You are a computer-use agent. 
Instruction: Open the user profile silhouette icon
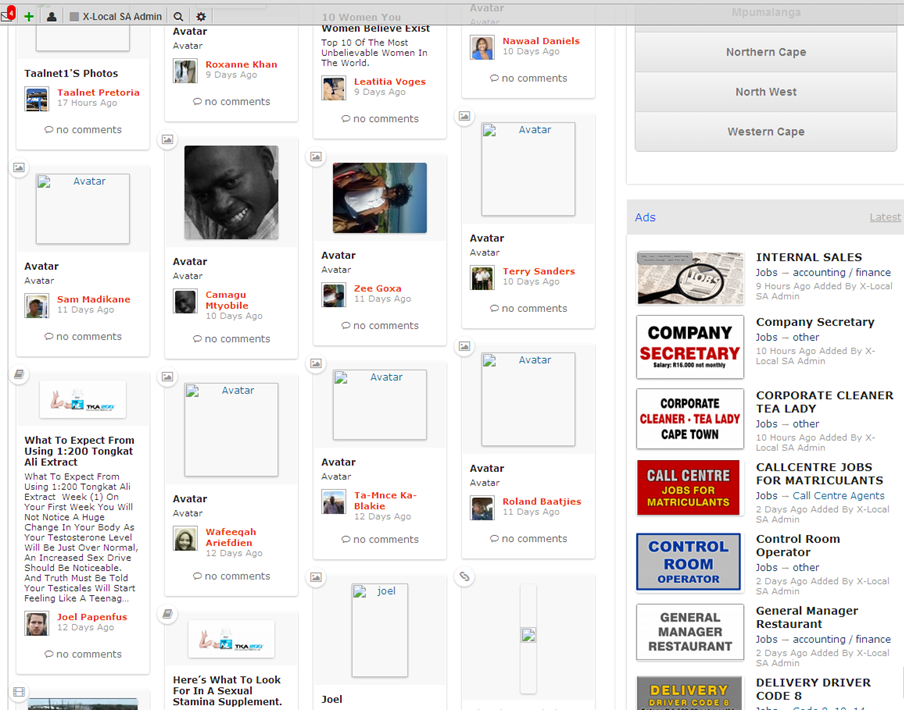click(51, 17)
